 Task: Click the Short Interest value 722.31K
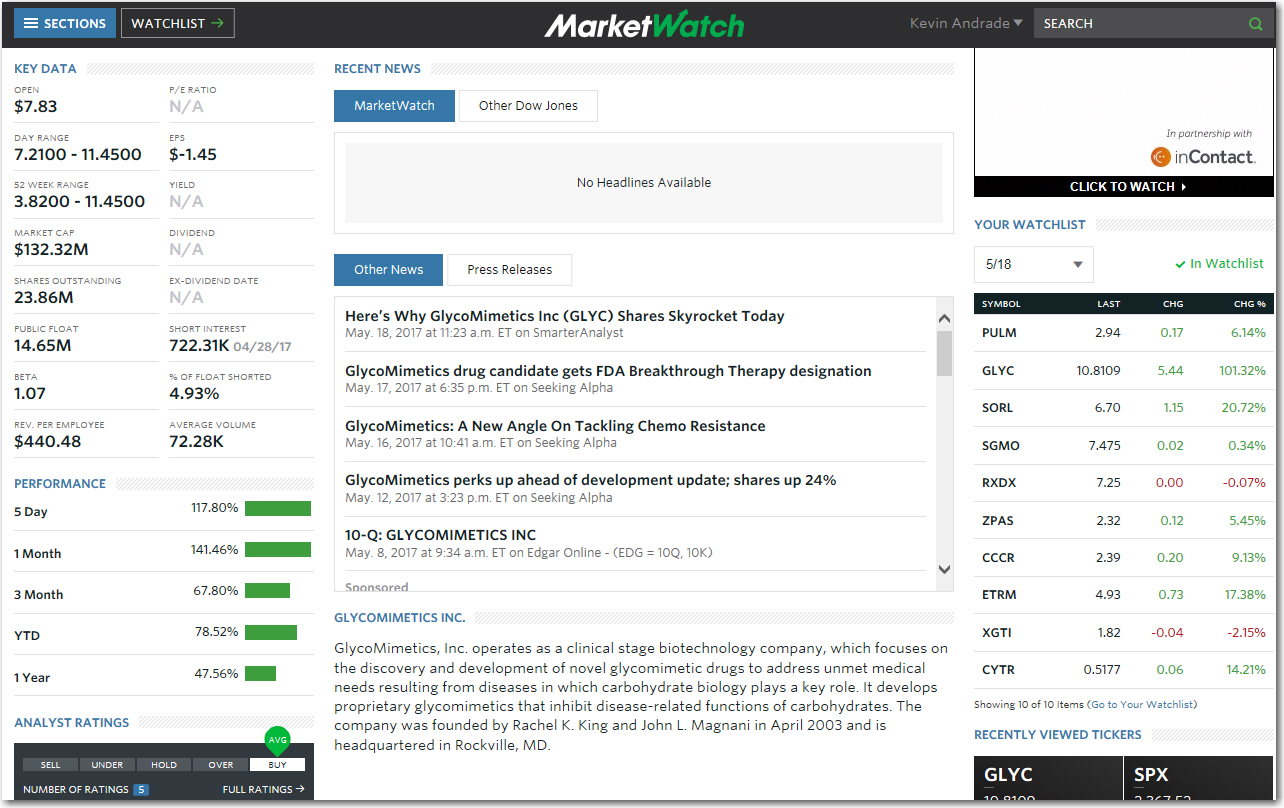199,346
